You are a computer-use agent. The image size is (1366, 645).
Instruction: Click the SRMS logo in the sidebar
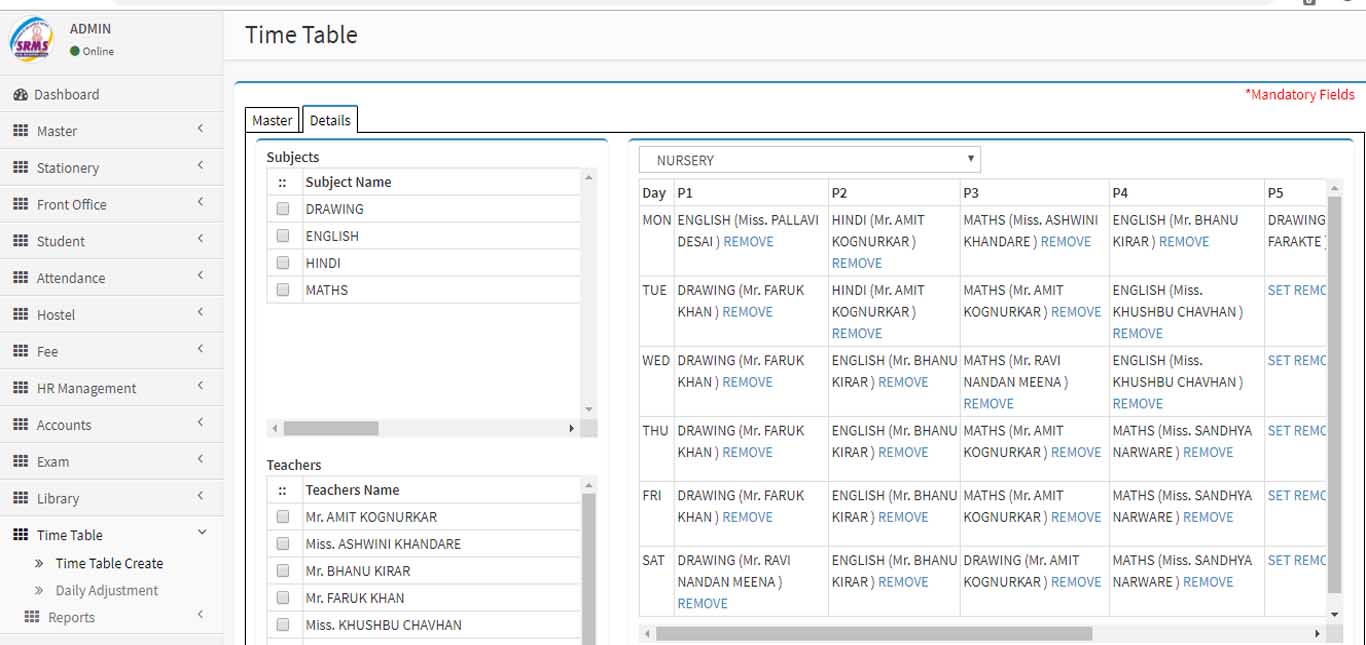pos(30,40)
